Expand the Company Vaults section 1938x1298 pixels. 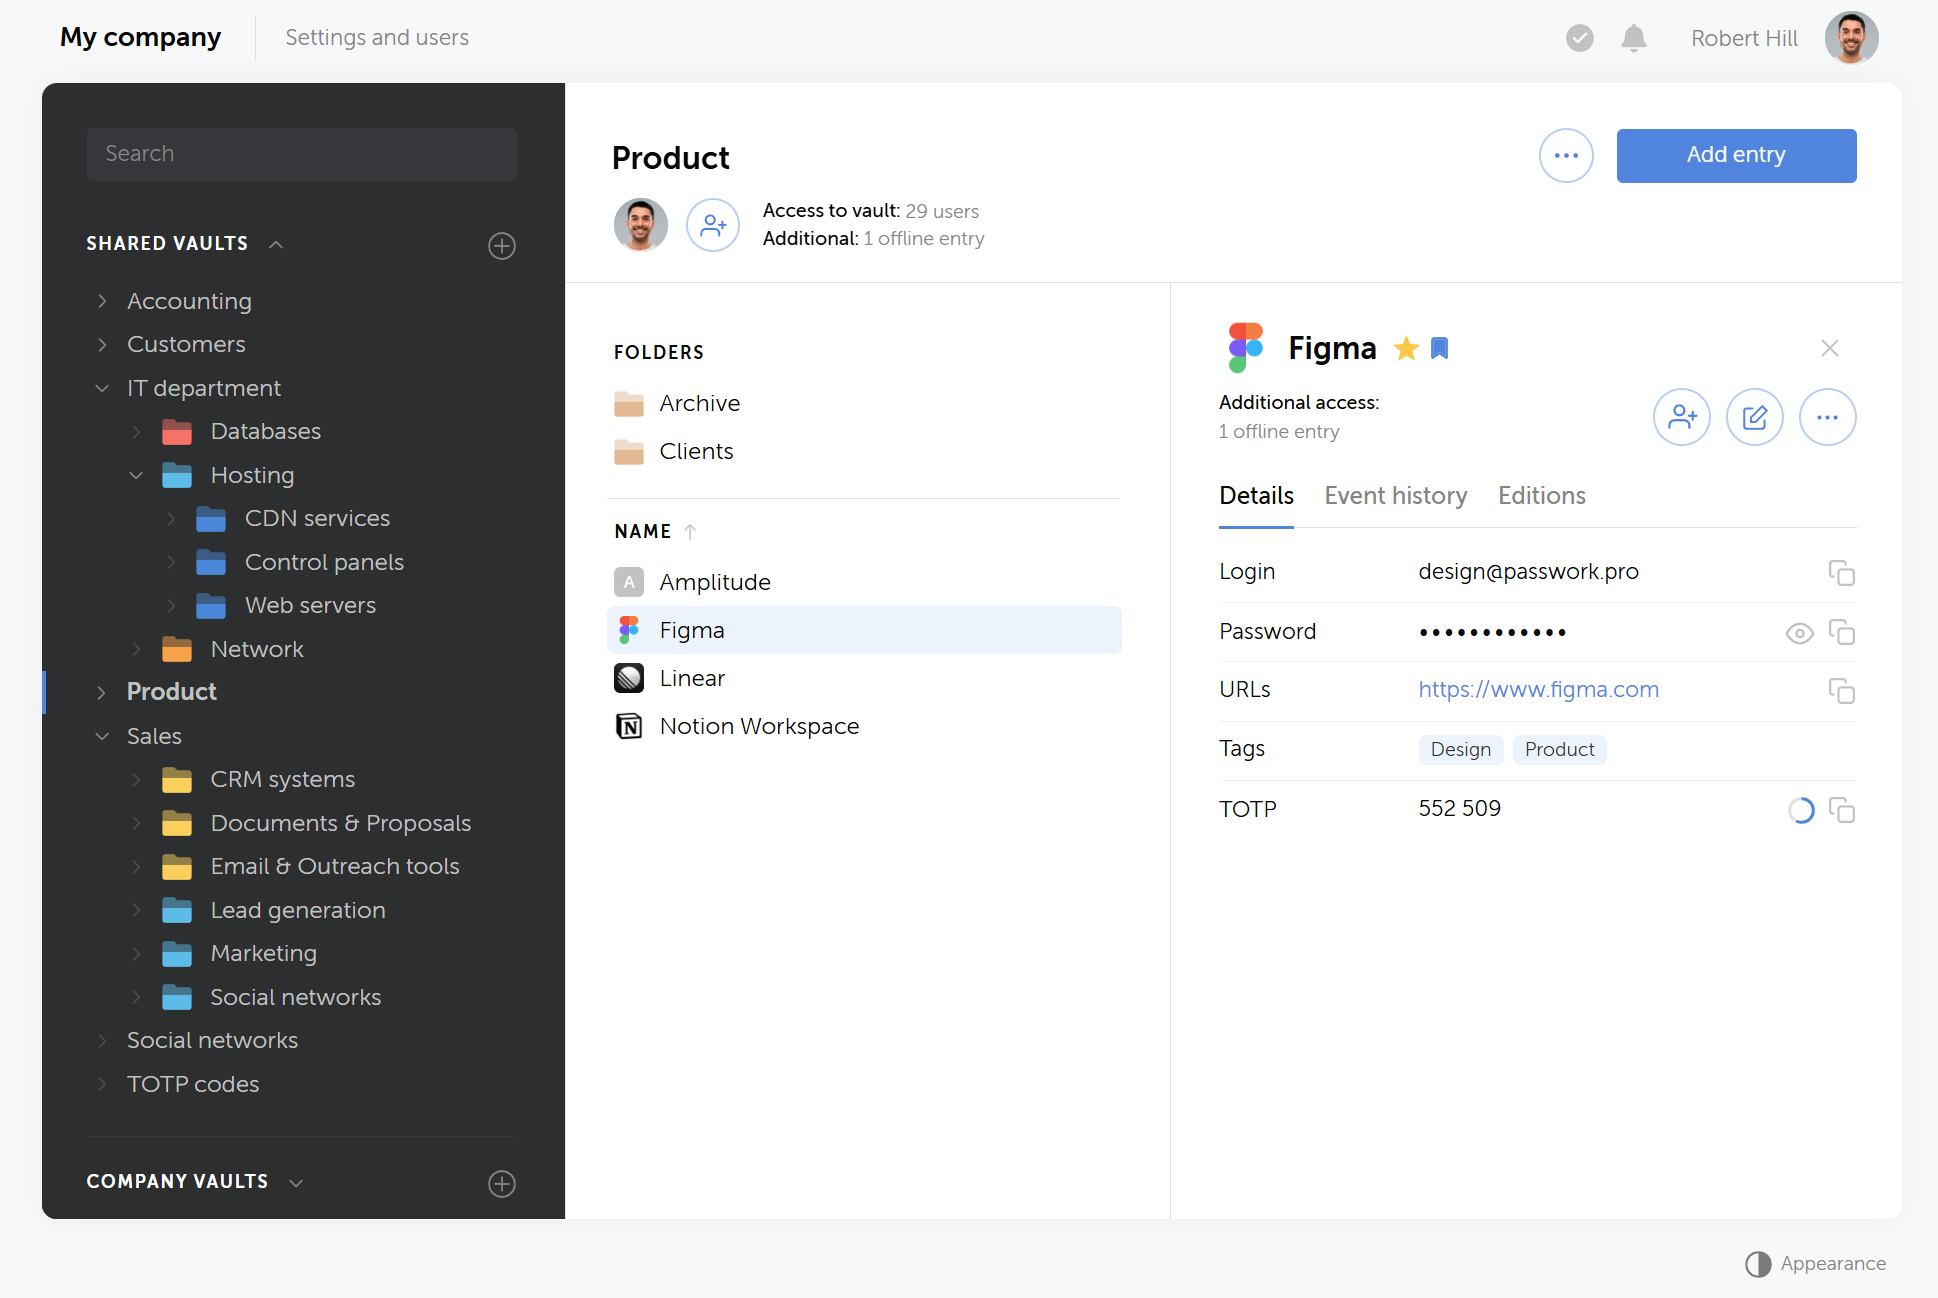tap(296, 1182)
